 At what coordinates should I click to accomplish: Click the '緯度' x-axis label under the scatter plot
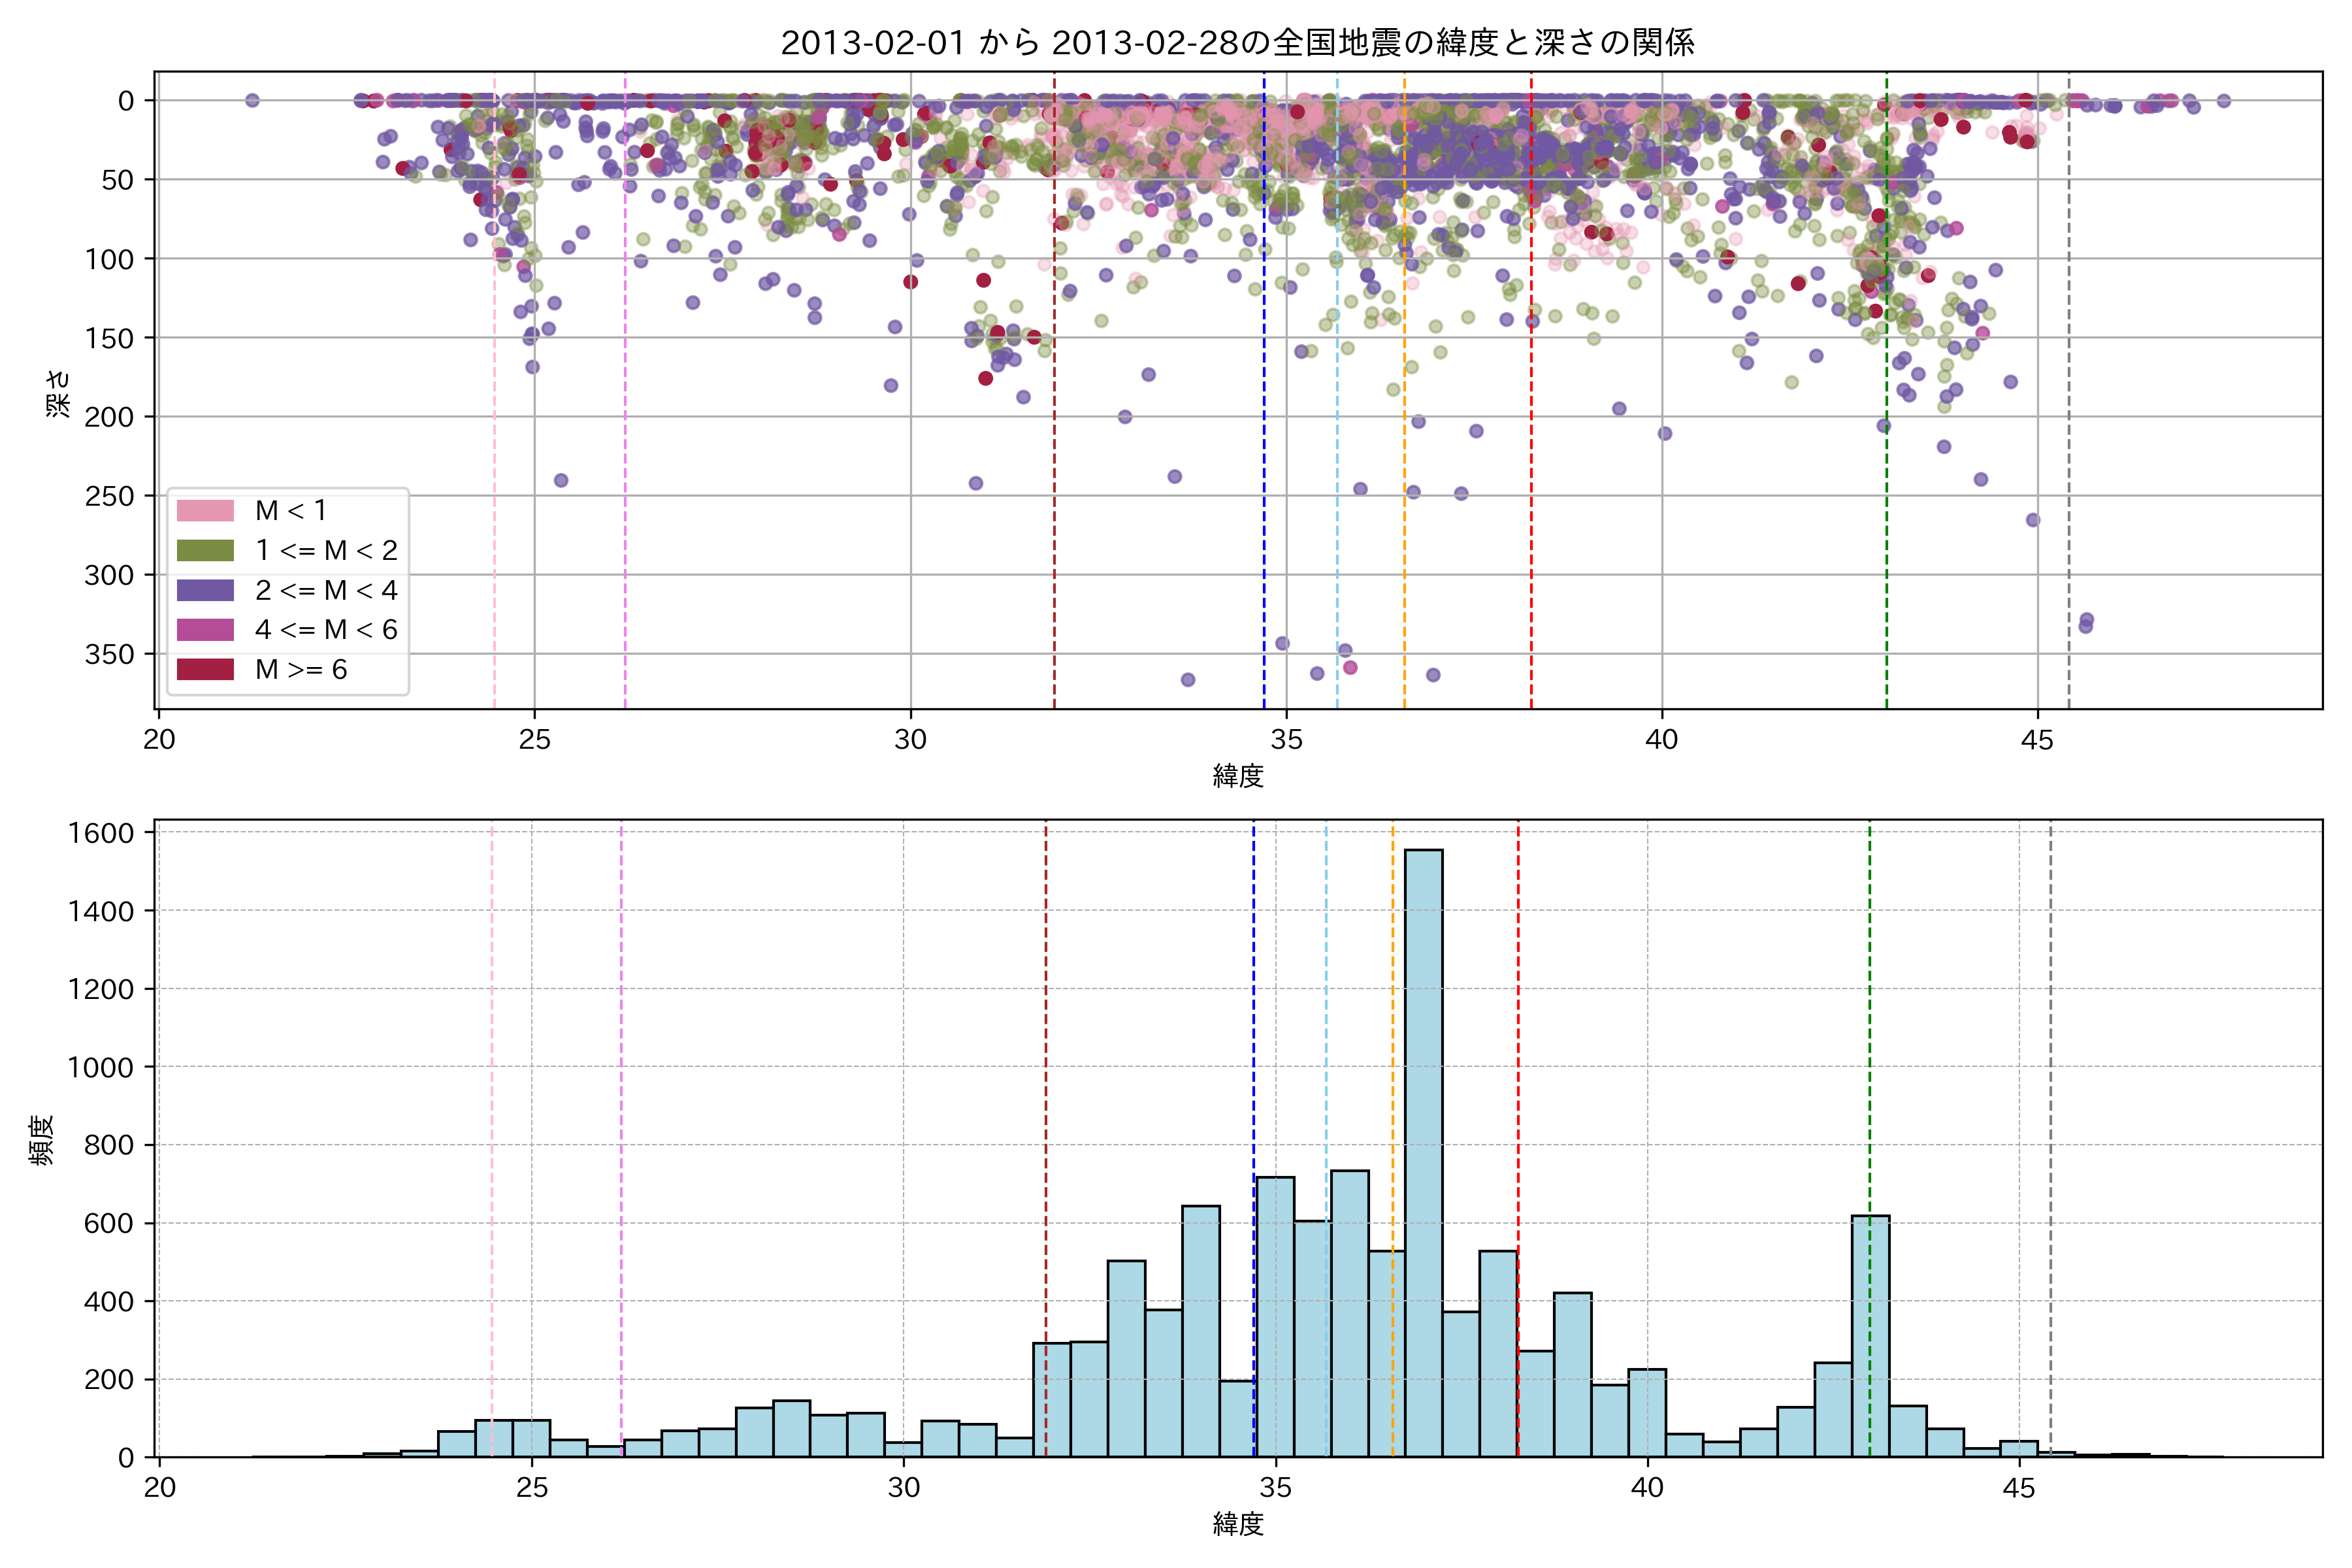(1238, 776)
